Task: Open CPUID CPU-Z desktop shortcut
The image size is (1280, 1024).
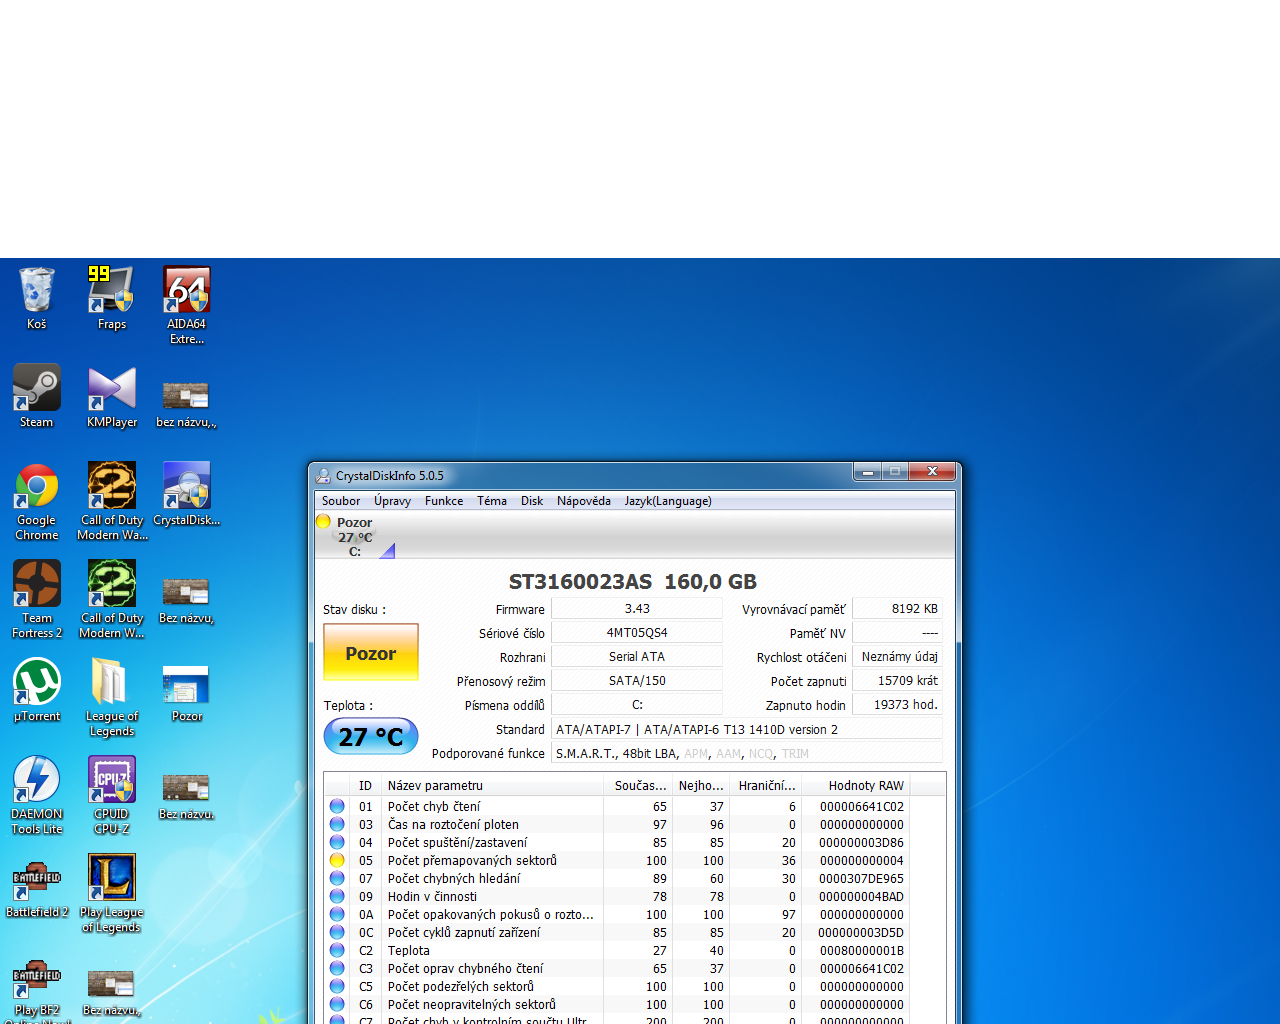Action: click(x=111, y=795)
